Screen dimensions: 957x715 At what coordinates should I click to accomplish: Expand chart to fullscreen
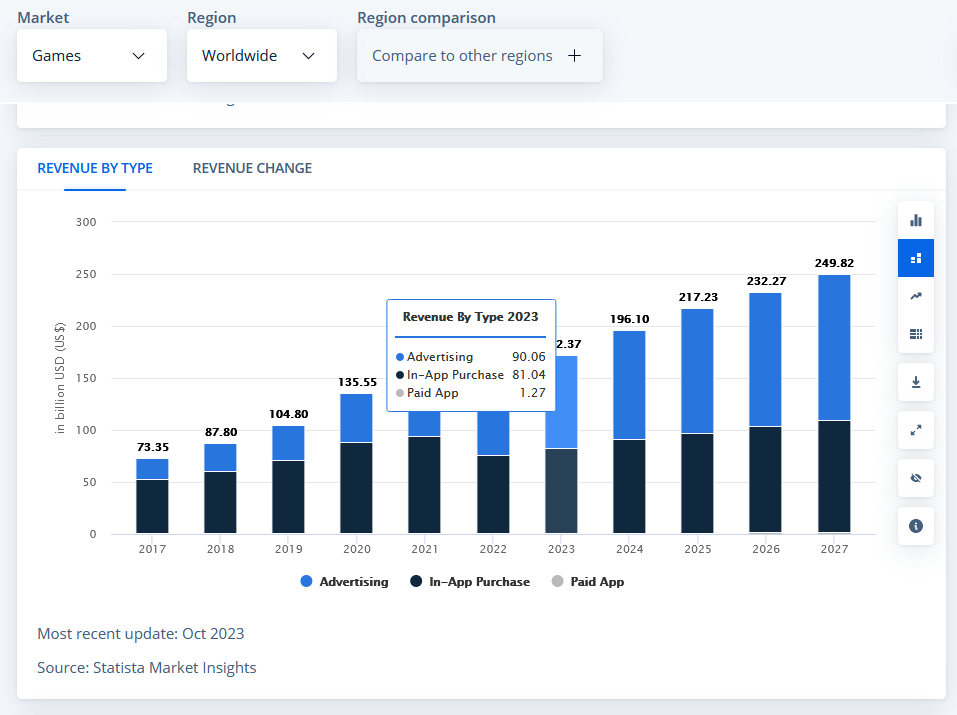point(915,430)
